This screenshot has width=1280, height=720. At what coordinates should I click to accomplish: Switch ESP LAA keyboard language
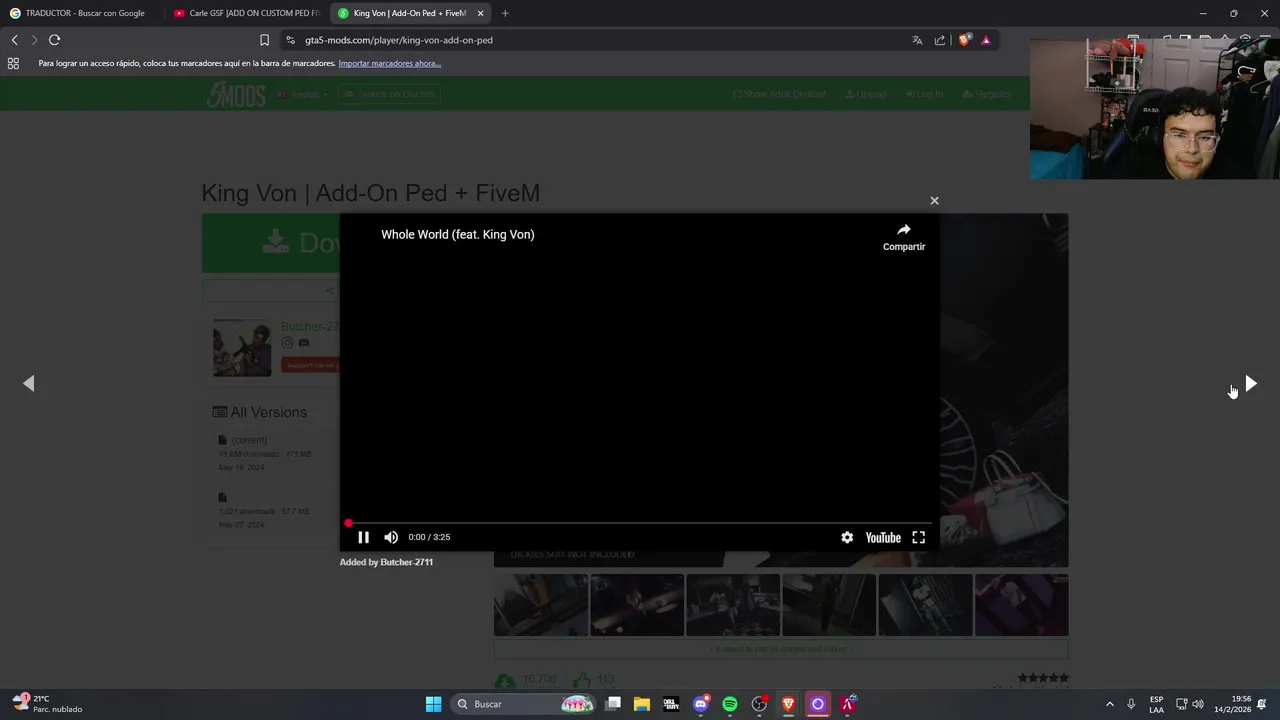point(1156,704)
